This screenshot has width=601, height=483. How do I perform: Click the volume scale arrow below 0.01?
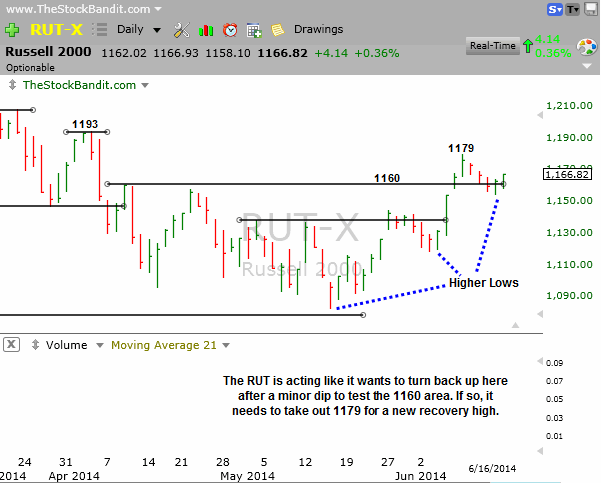click(x=540, y=450)
